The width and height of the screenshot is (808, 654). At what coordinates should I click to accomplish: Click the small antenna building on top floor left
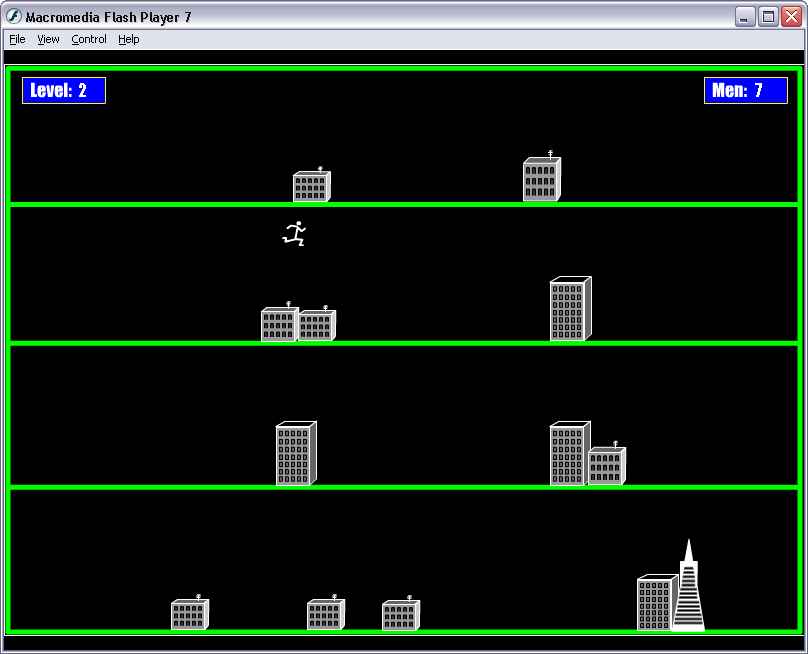click(x=312, y=185)
